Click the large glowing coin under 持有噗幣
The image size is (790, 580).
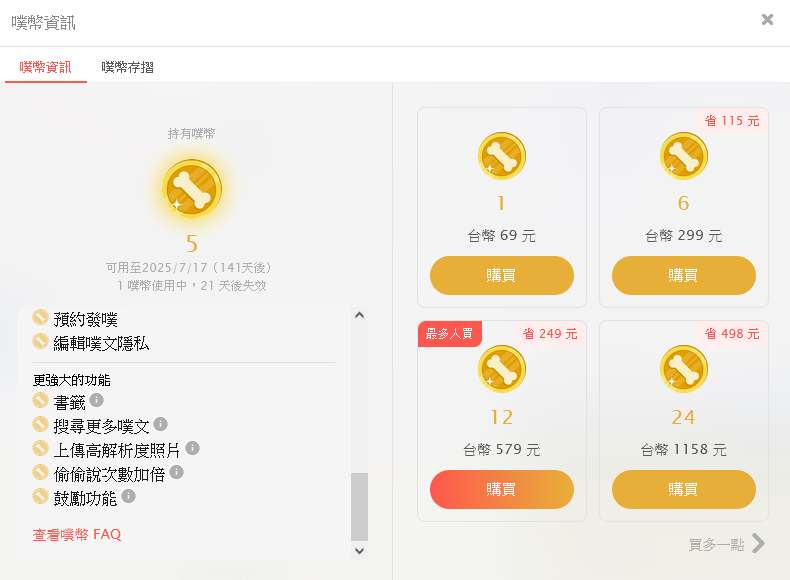(192, 189)
